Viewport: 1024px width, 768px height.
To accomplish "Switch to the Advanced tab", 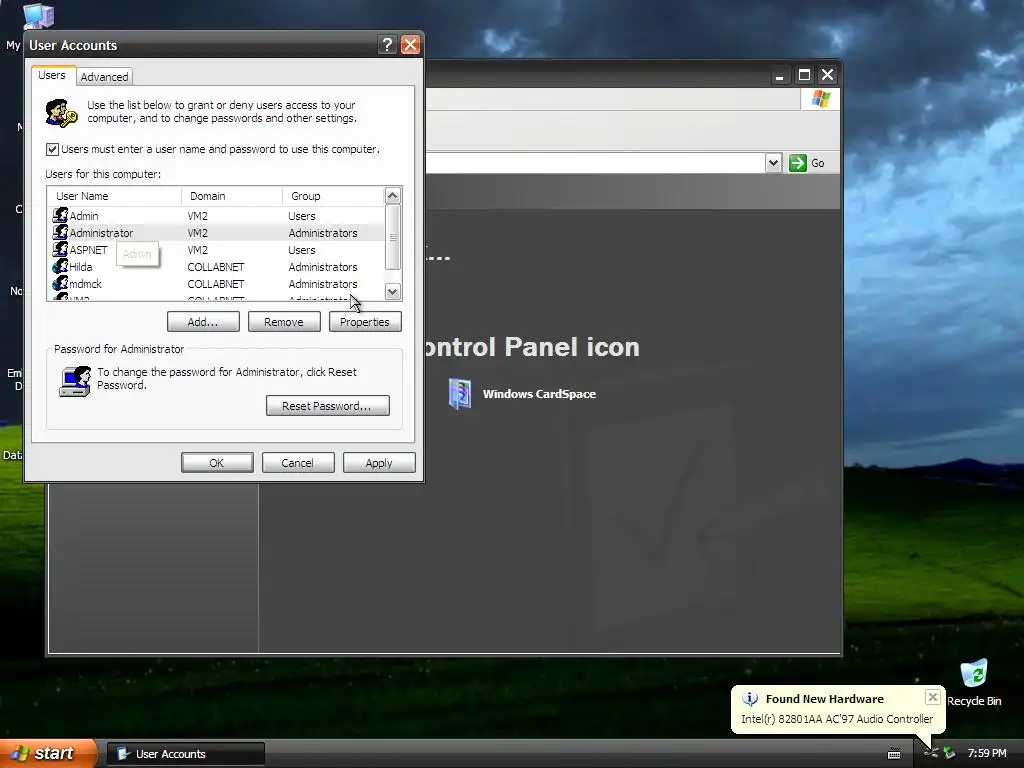I will [104, 76].
